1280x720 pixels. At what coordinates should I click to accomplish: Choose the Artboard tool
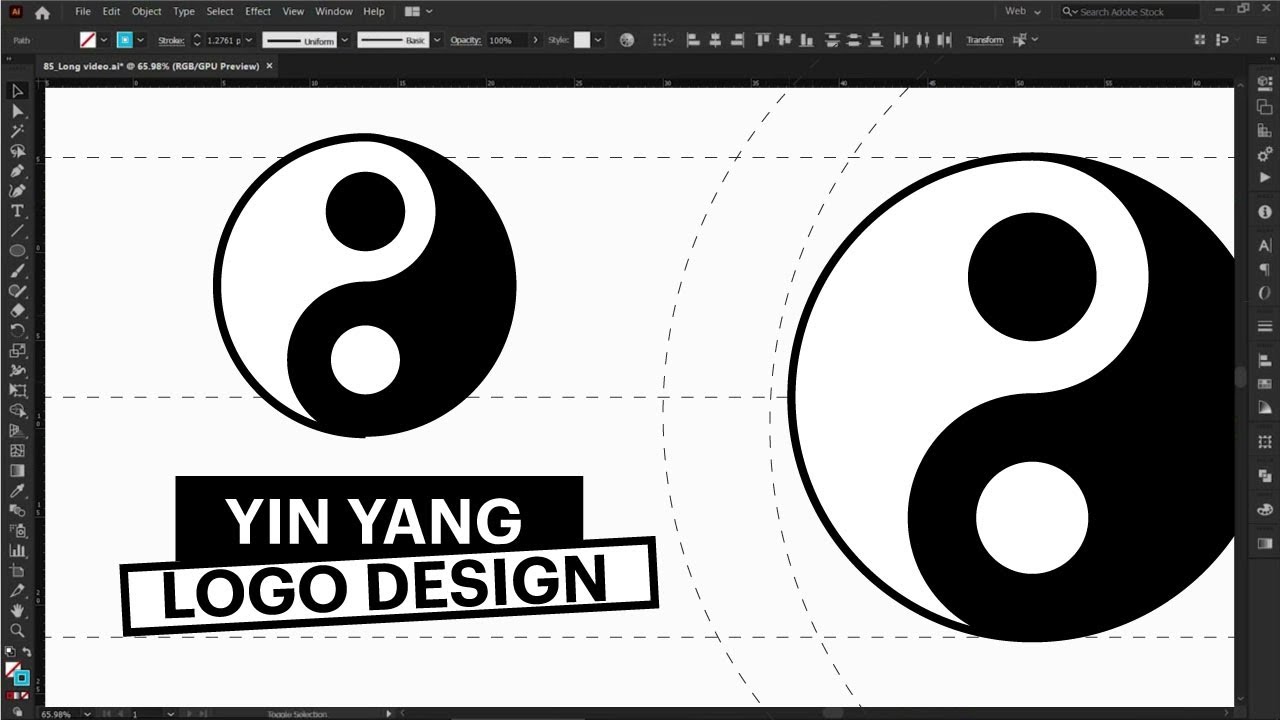[17, 570]
